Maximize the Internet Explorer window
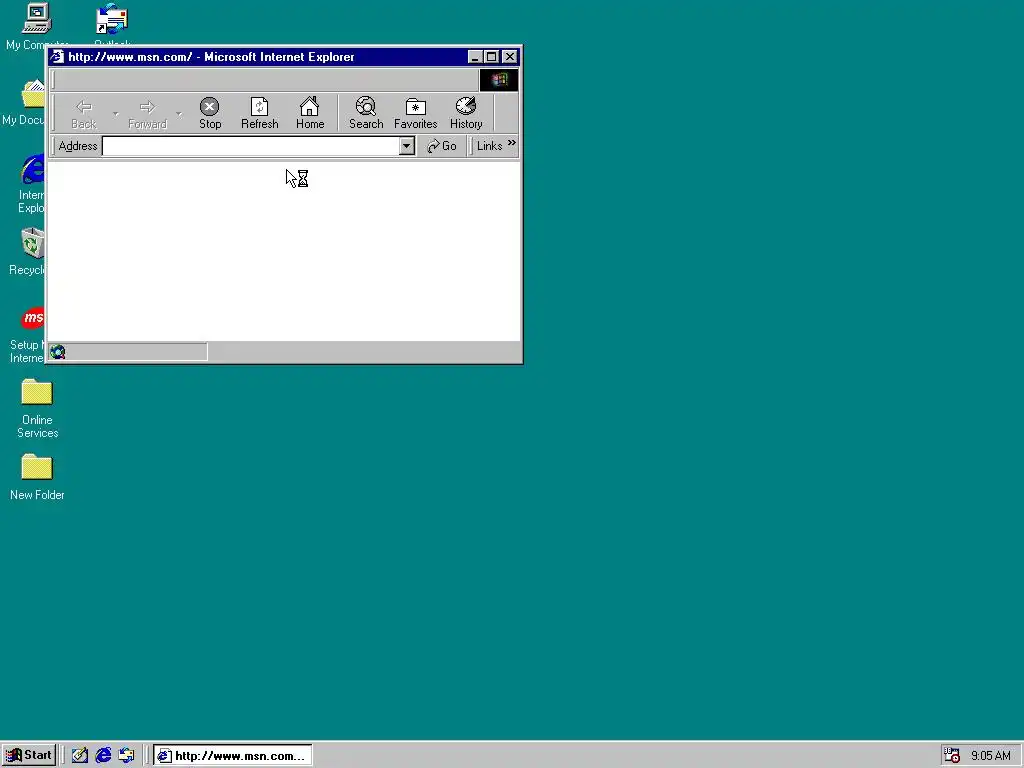This screenshot has height=768, width=1024. 492,57
